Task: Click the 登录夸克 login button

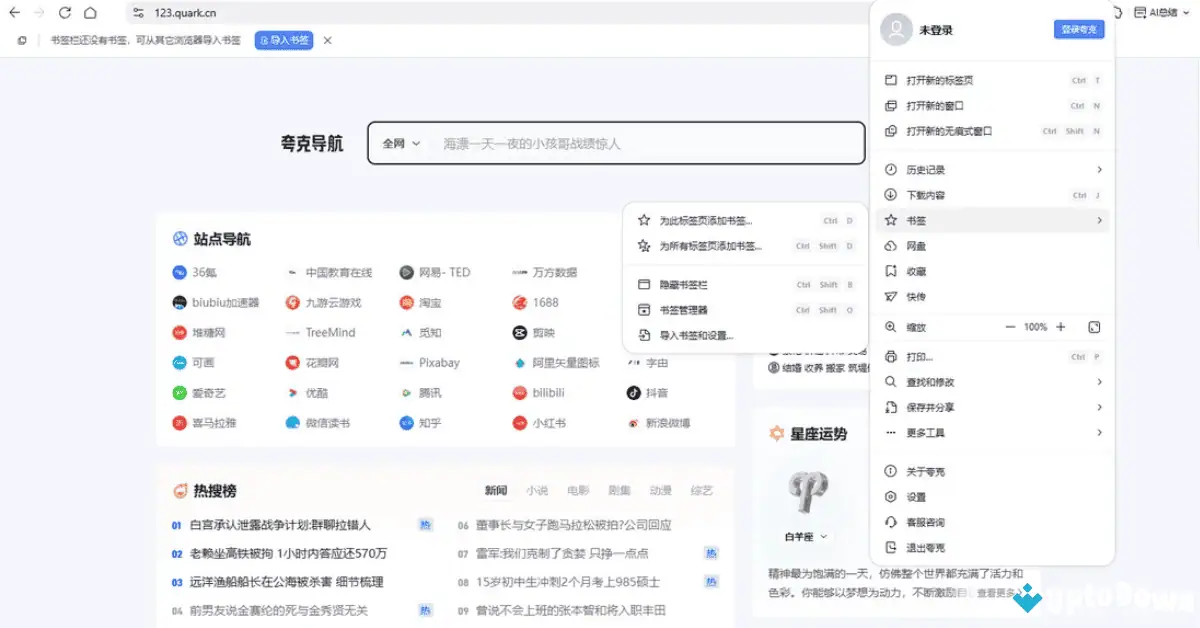Action: (x=1079, y=29)
